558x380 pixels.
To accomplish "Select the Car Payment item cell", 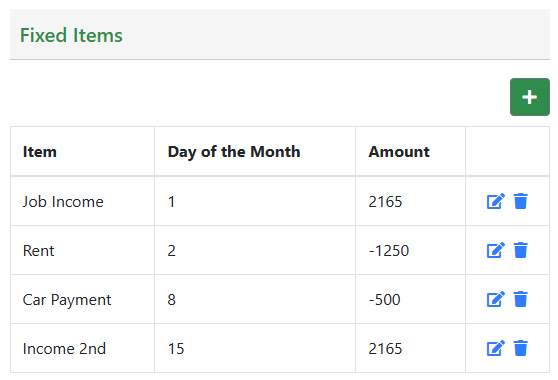I will (x=83, y=300).
